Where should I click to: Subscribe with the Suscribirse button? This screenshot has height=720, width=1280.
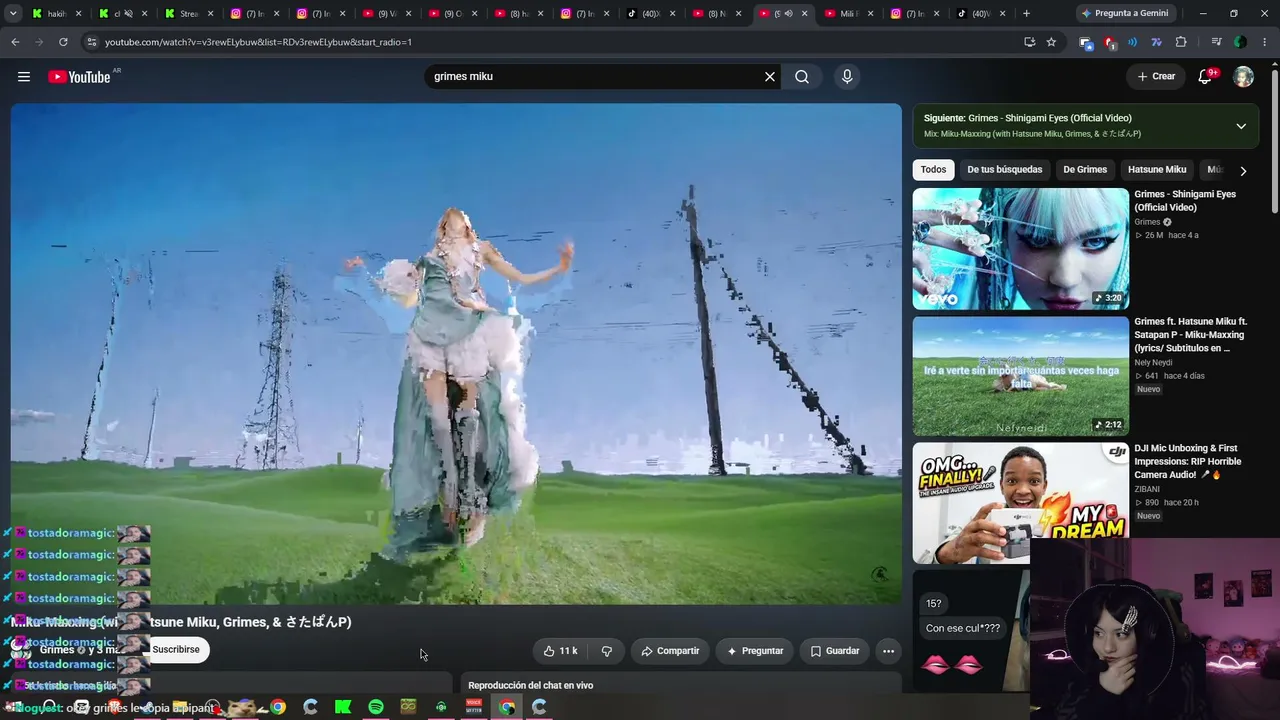pos(176,650)
